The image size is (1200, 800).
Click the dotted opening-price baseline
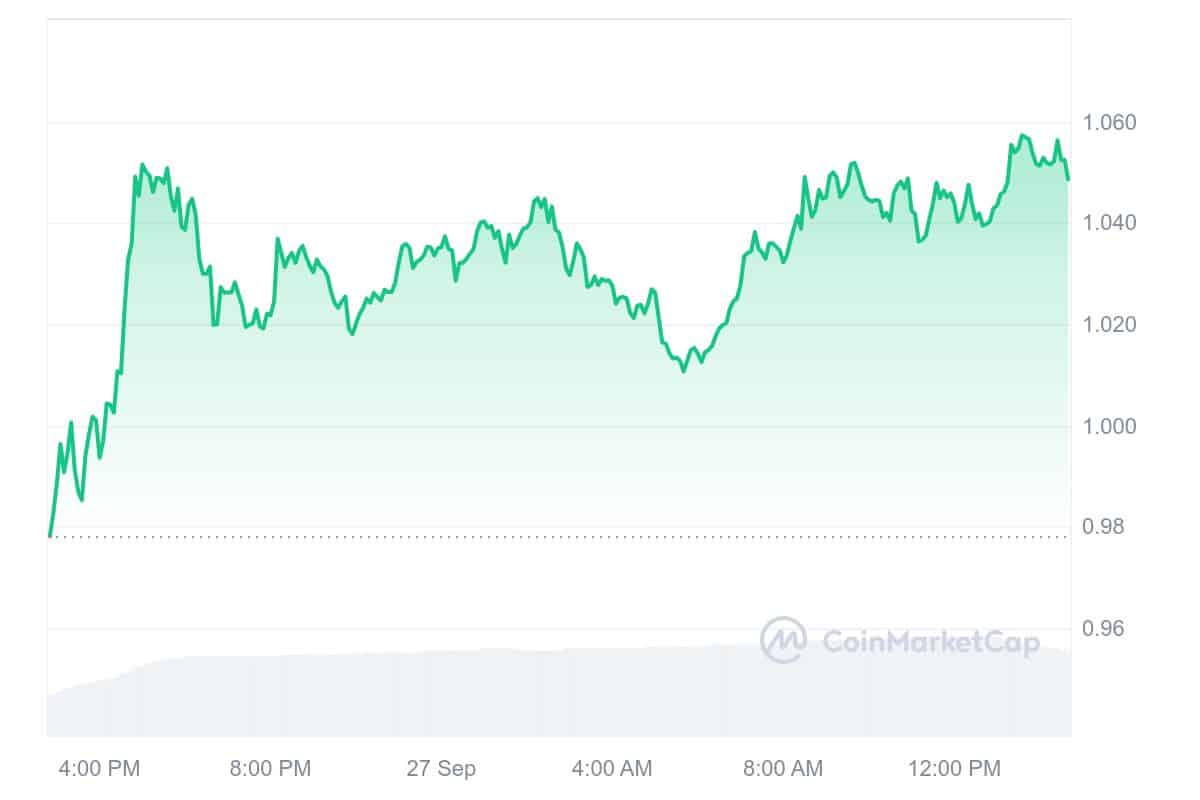(559, 537)
